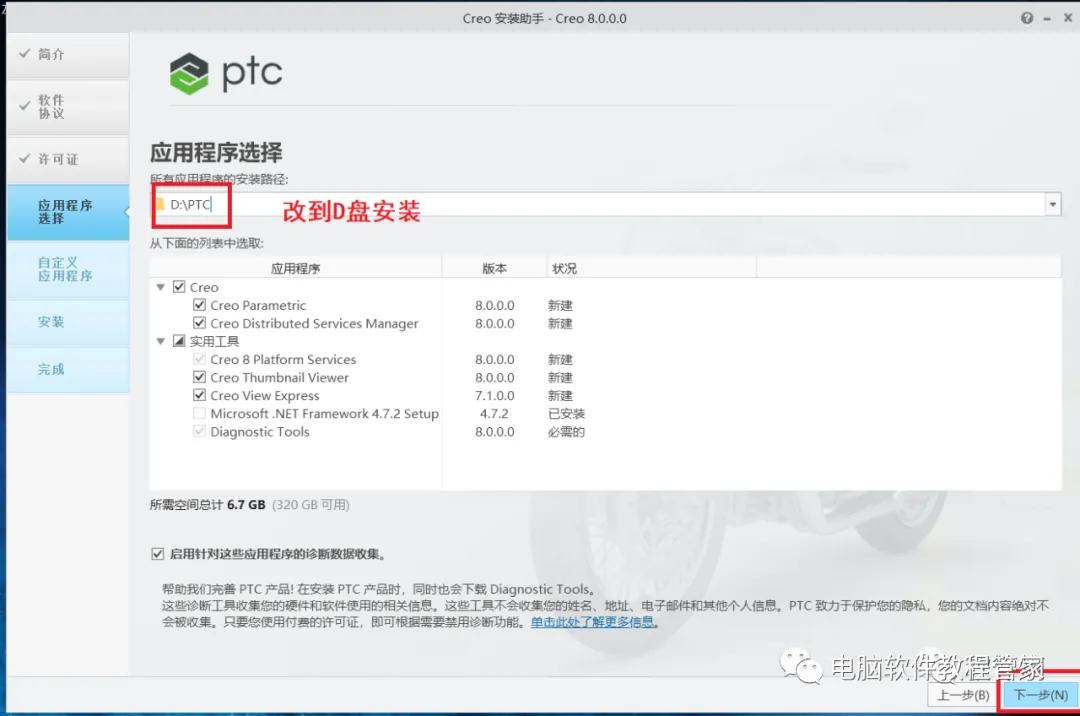Click the ptc logo
This screenshot has width=1080, height=716.
[226, 73]
